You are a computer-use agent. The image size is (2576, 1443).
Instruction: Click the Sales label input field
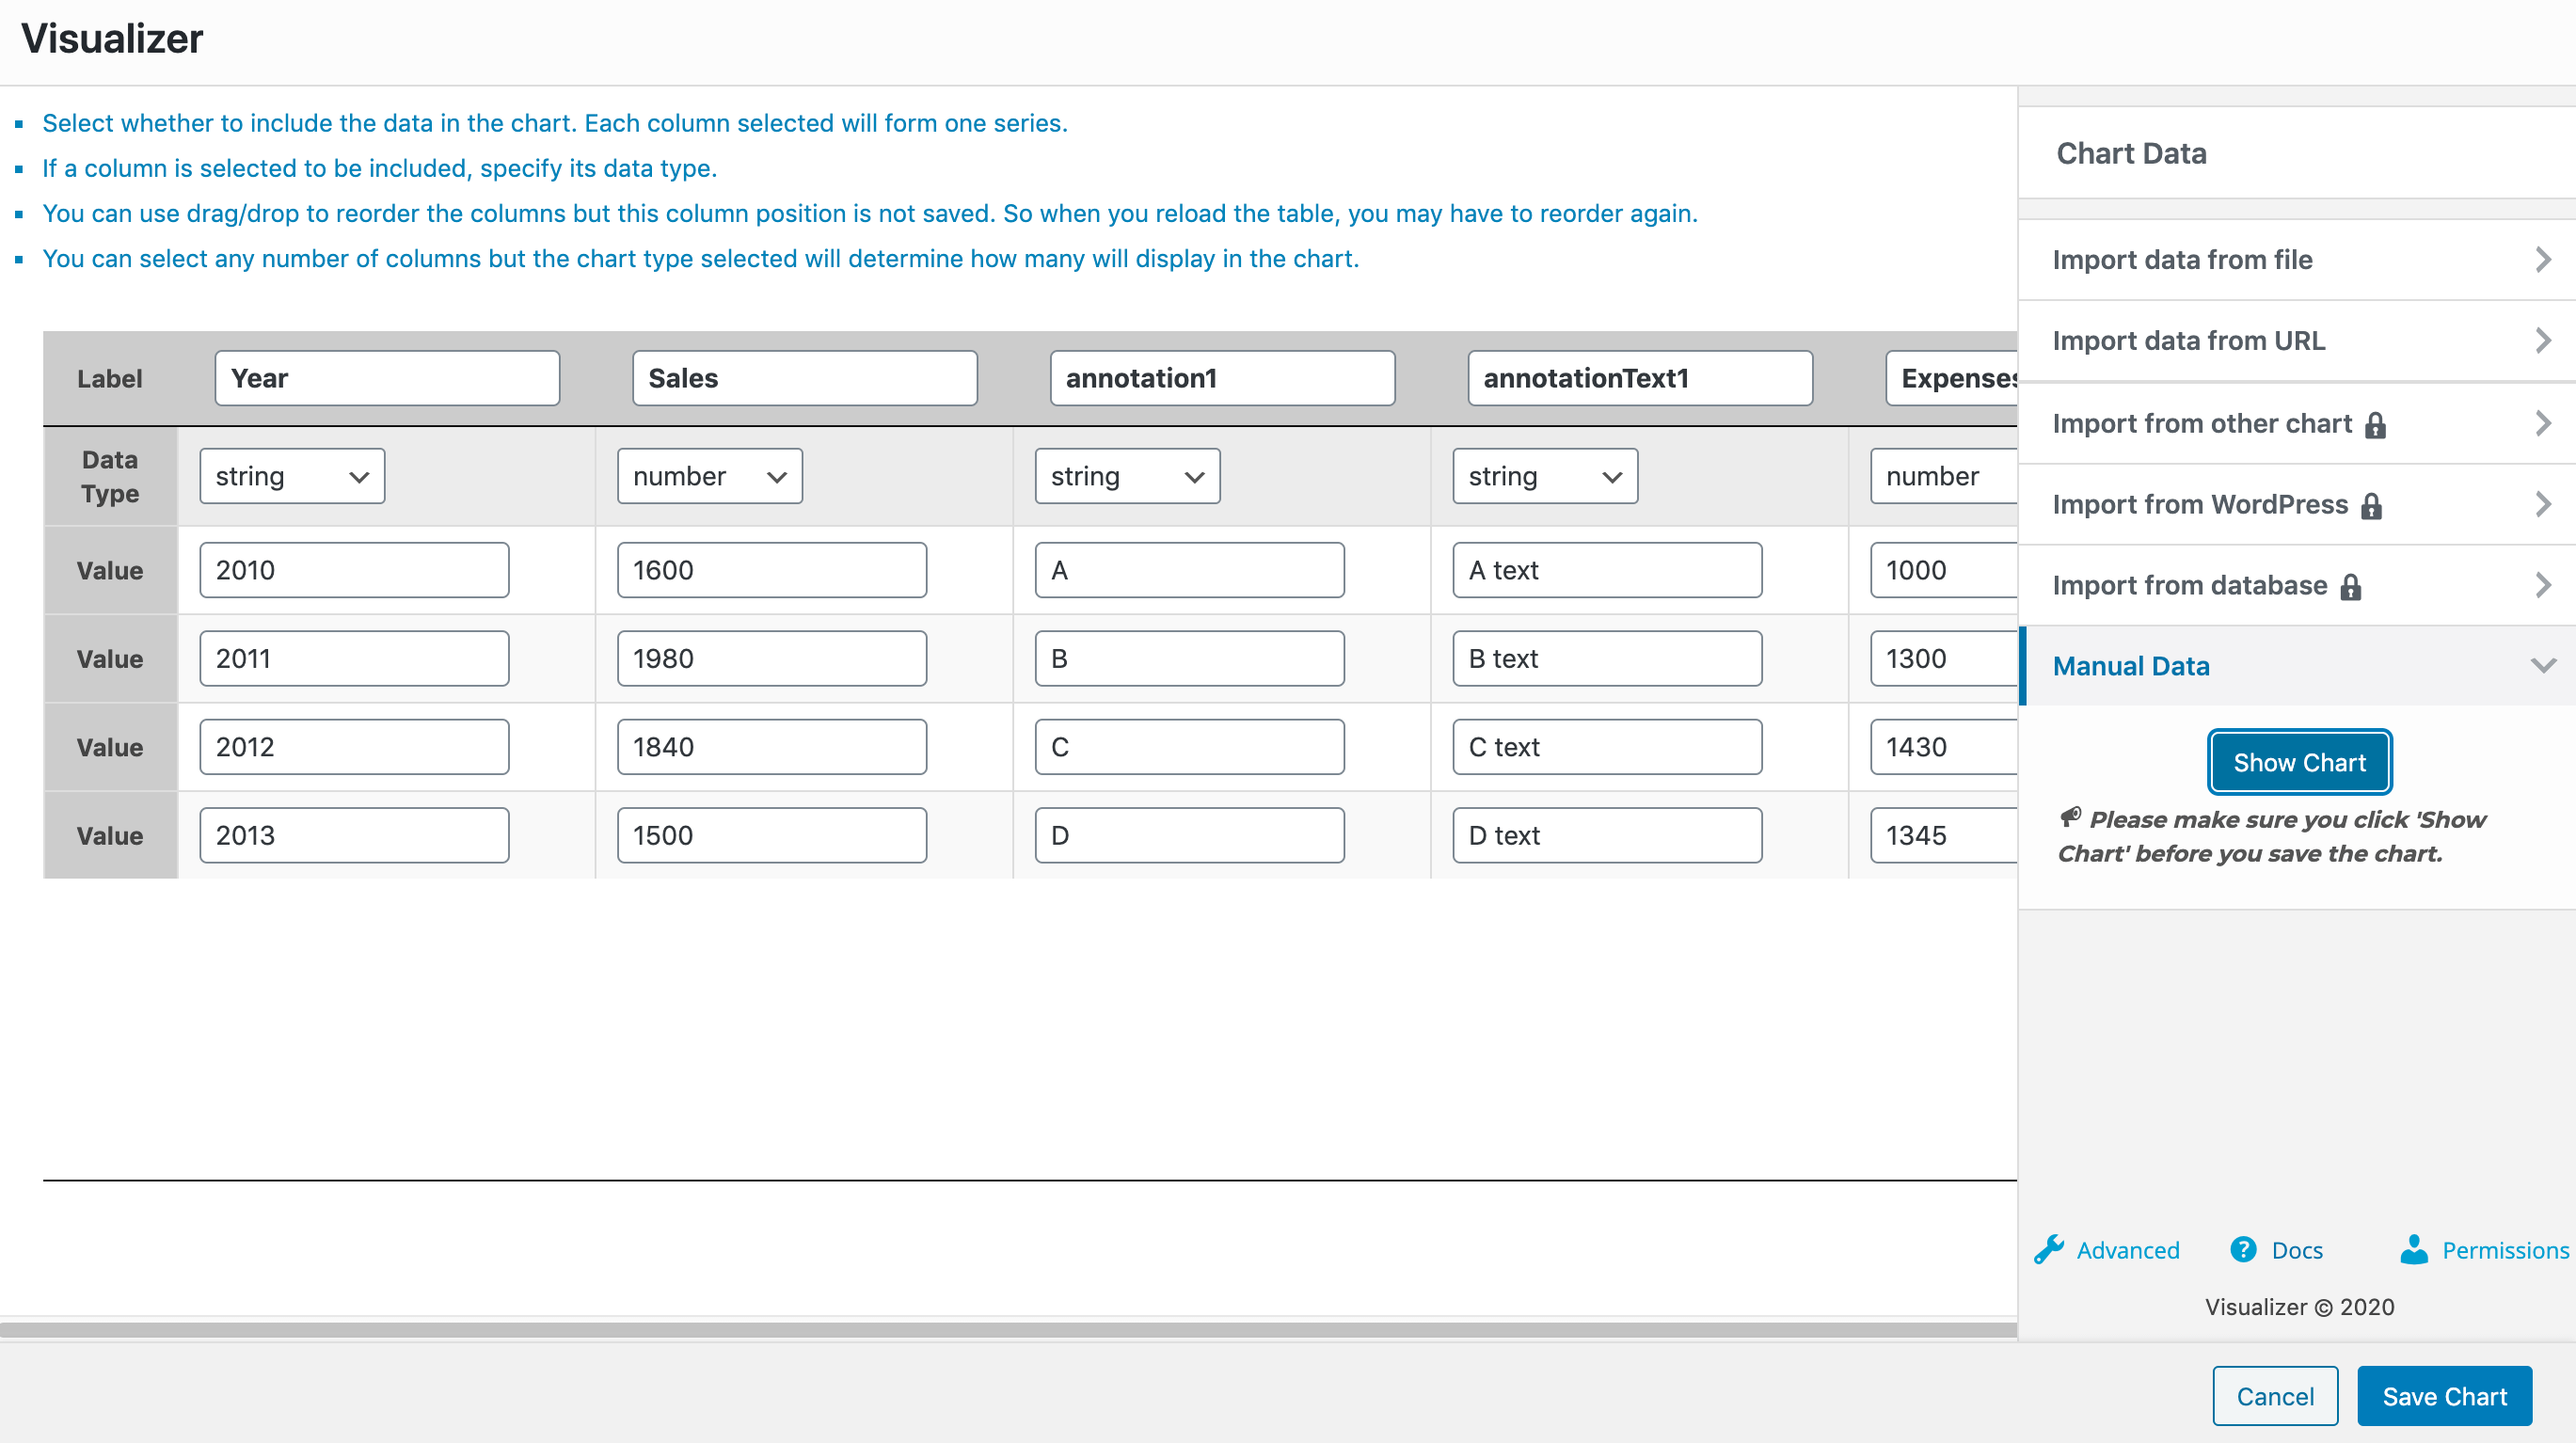(804, 379)
